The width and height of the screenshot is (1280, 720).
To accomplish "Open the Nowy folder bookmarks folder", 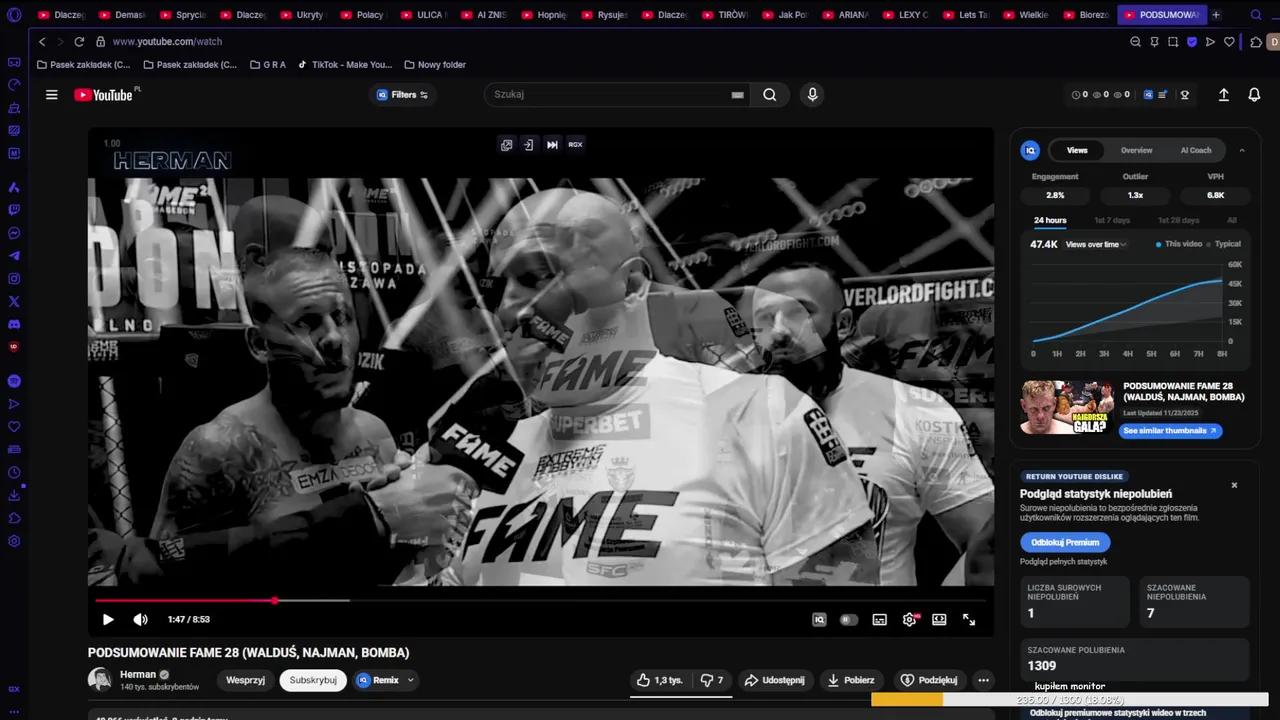I will click(x=435, y=65).
